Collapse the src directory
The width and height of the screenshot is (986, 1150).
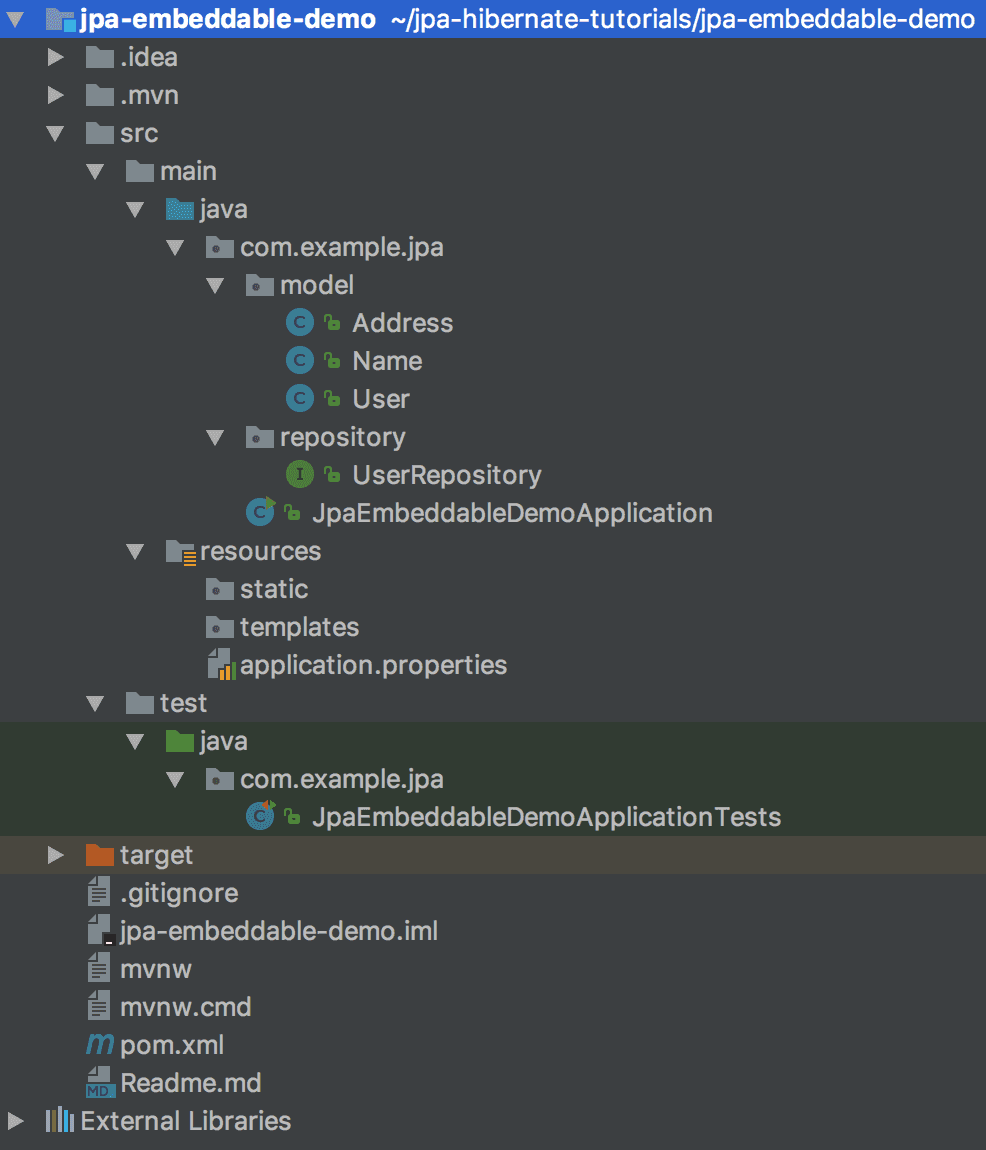pos(55,132)
